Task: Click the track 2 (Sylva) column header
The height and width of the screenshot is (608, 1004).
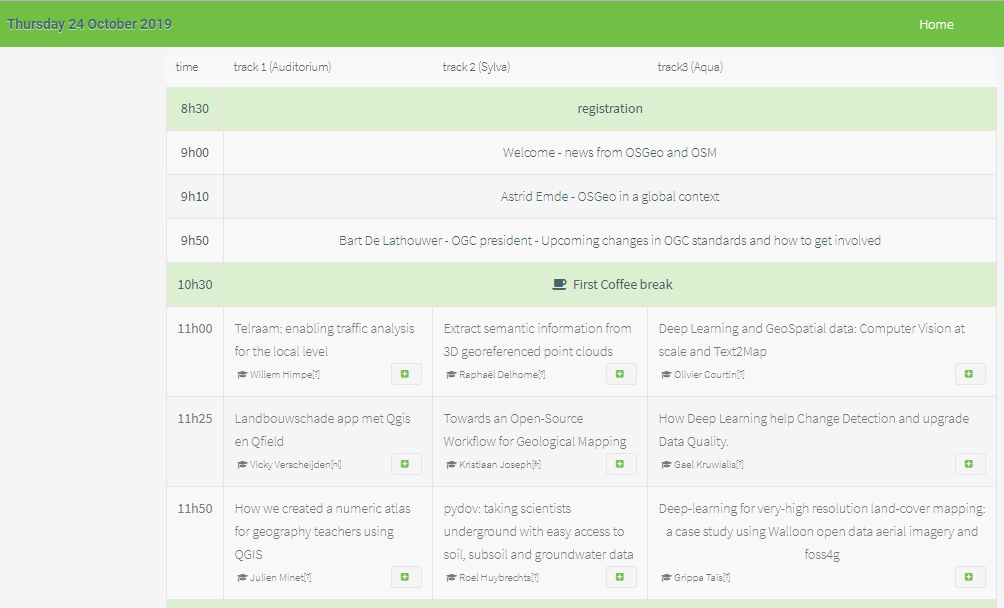Action: point(476,67)
